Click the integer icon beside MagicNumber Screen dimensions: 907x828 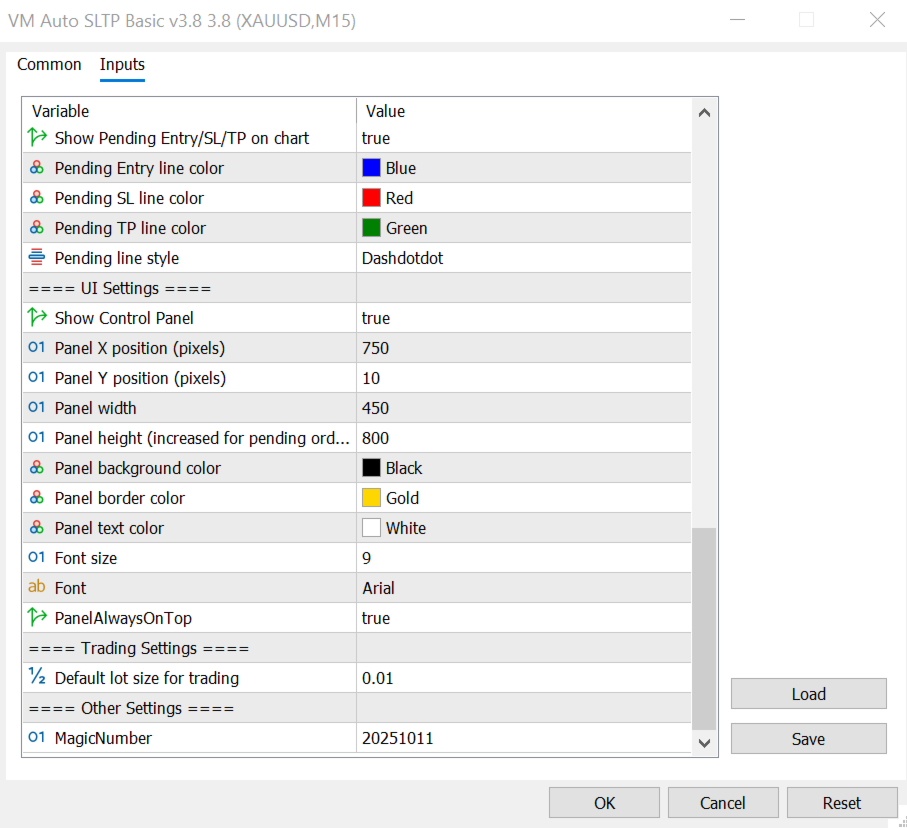click(x=36, y=738)
